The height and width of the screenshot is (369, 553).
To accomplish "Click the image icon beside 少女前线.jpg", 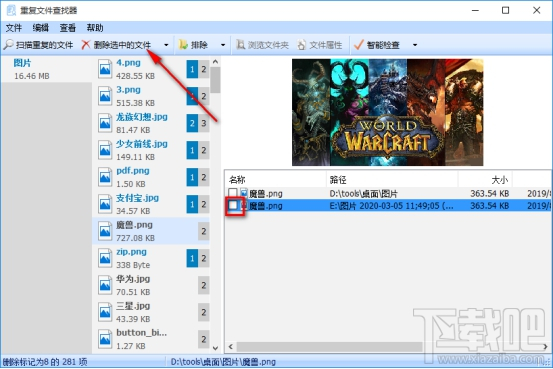I will 105,150.
